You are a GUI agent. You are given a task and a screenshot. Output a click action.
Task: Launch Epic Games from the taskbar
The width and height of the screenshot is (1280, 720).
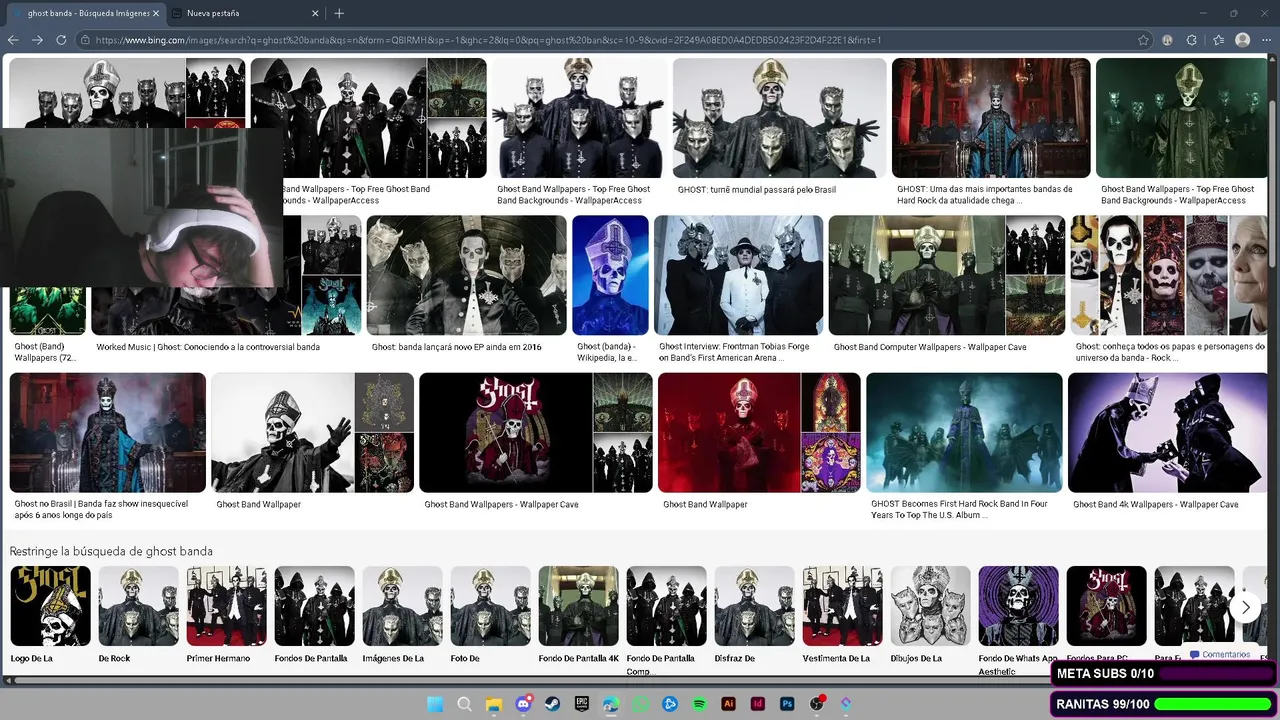click(x=582, y=704)
